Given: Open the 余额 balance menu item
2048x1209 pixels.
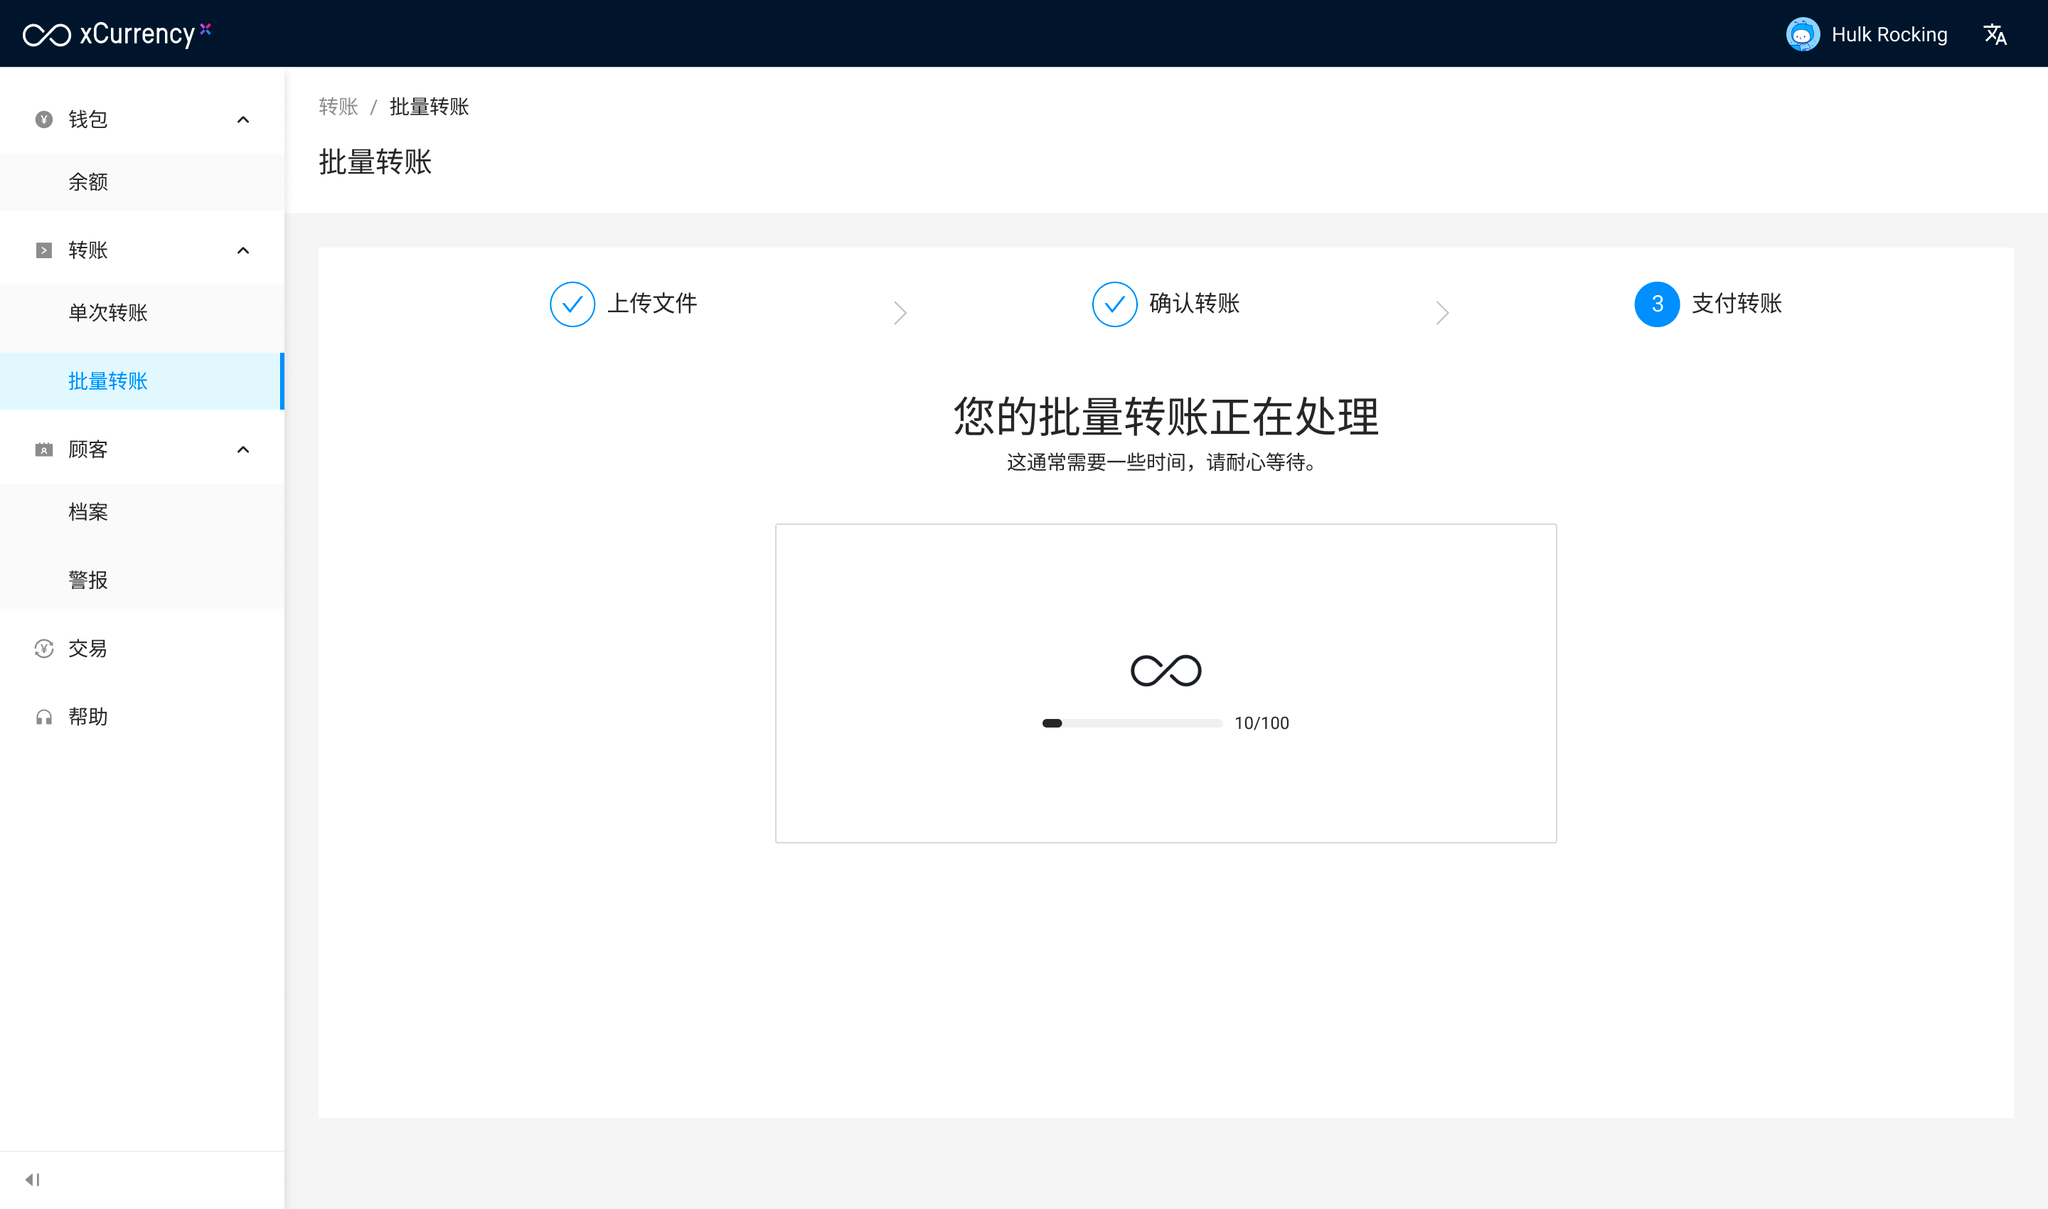Looking at the screenshot, I should point(88,182).
